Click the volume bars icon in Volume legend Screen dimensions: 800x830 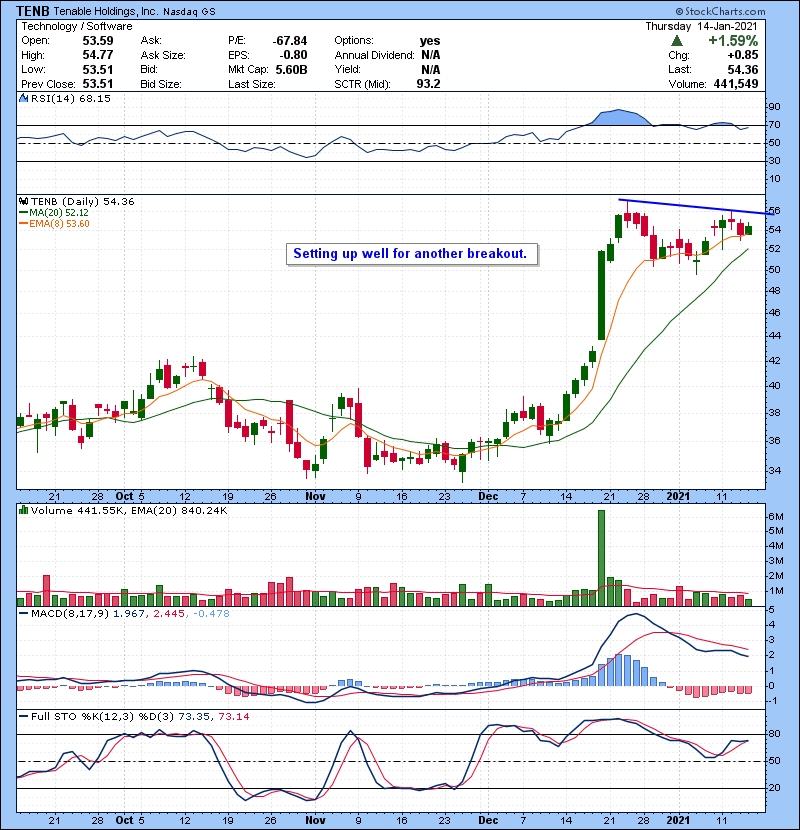23,510
